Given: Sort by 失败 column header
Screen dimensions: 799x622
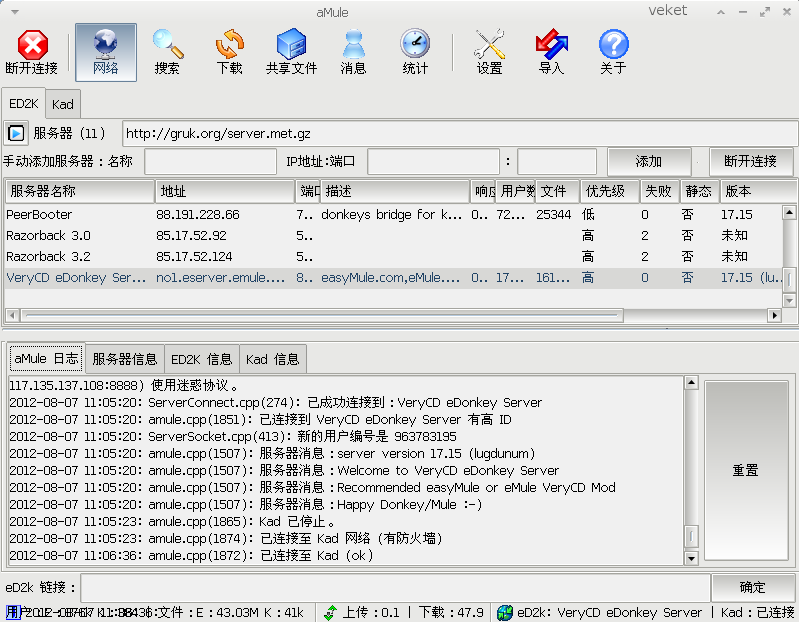Looking at the screenshot, I should (x=659, y=191).
